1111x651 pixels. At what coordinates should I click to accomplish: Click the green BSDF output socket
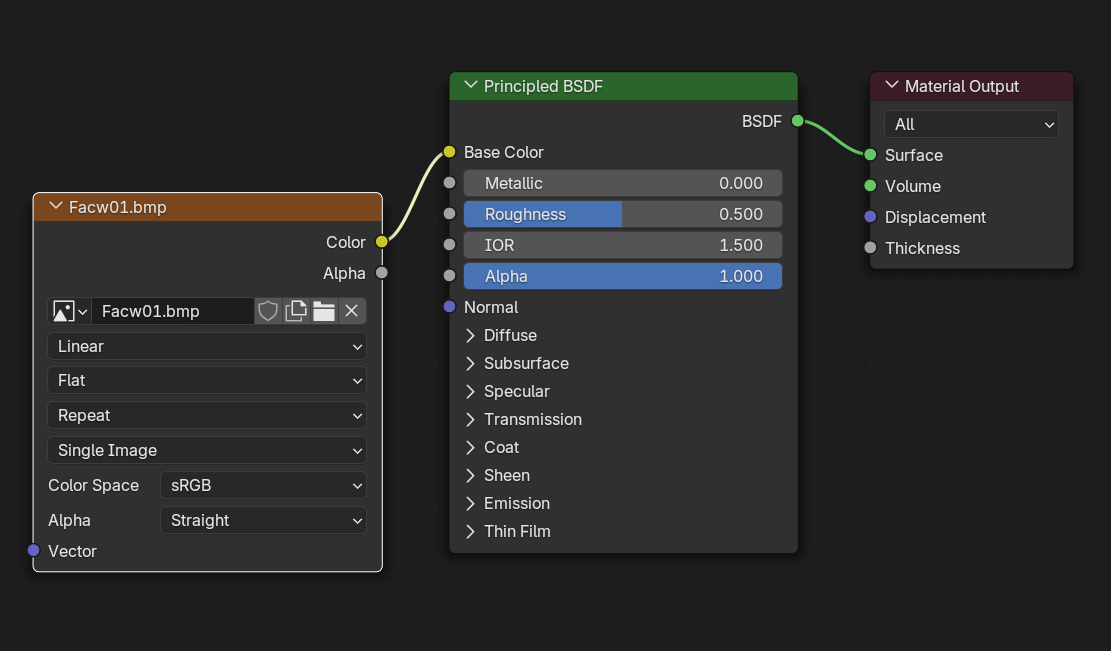point(797,121)
